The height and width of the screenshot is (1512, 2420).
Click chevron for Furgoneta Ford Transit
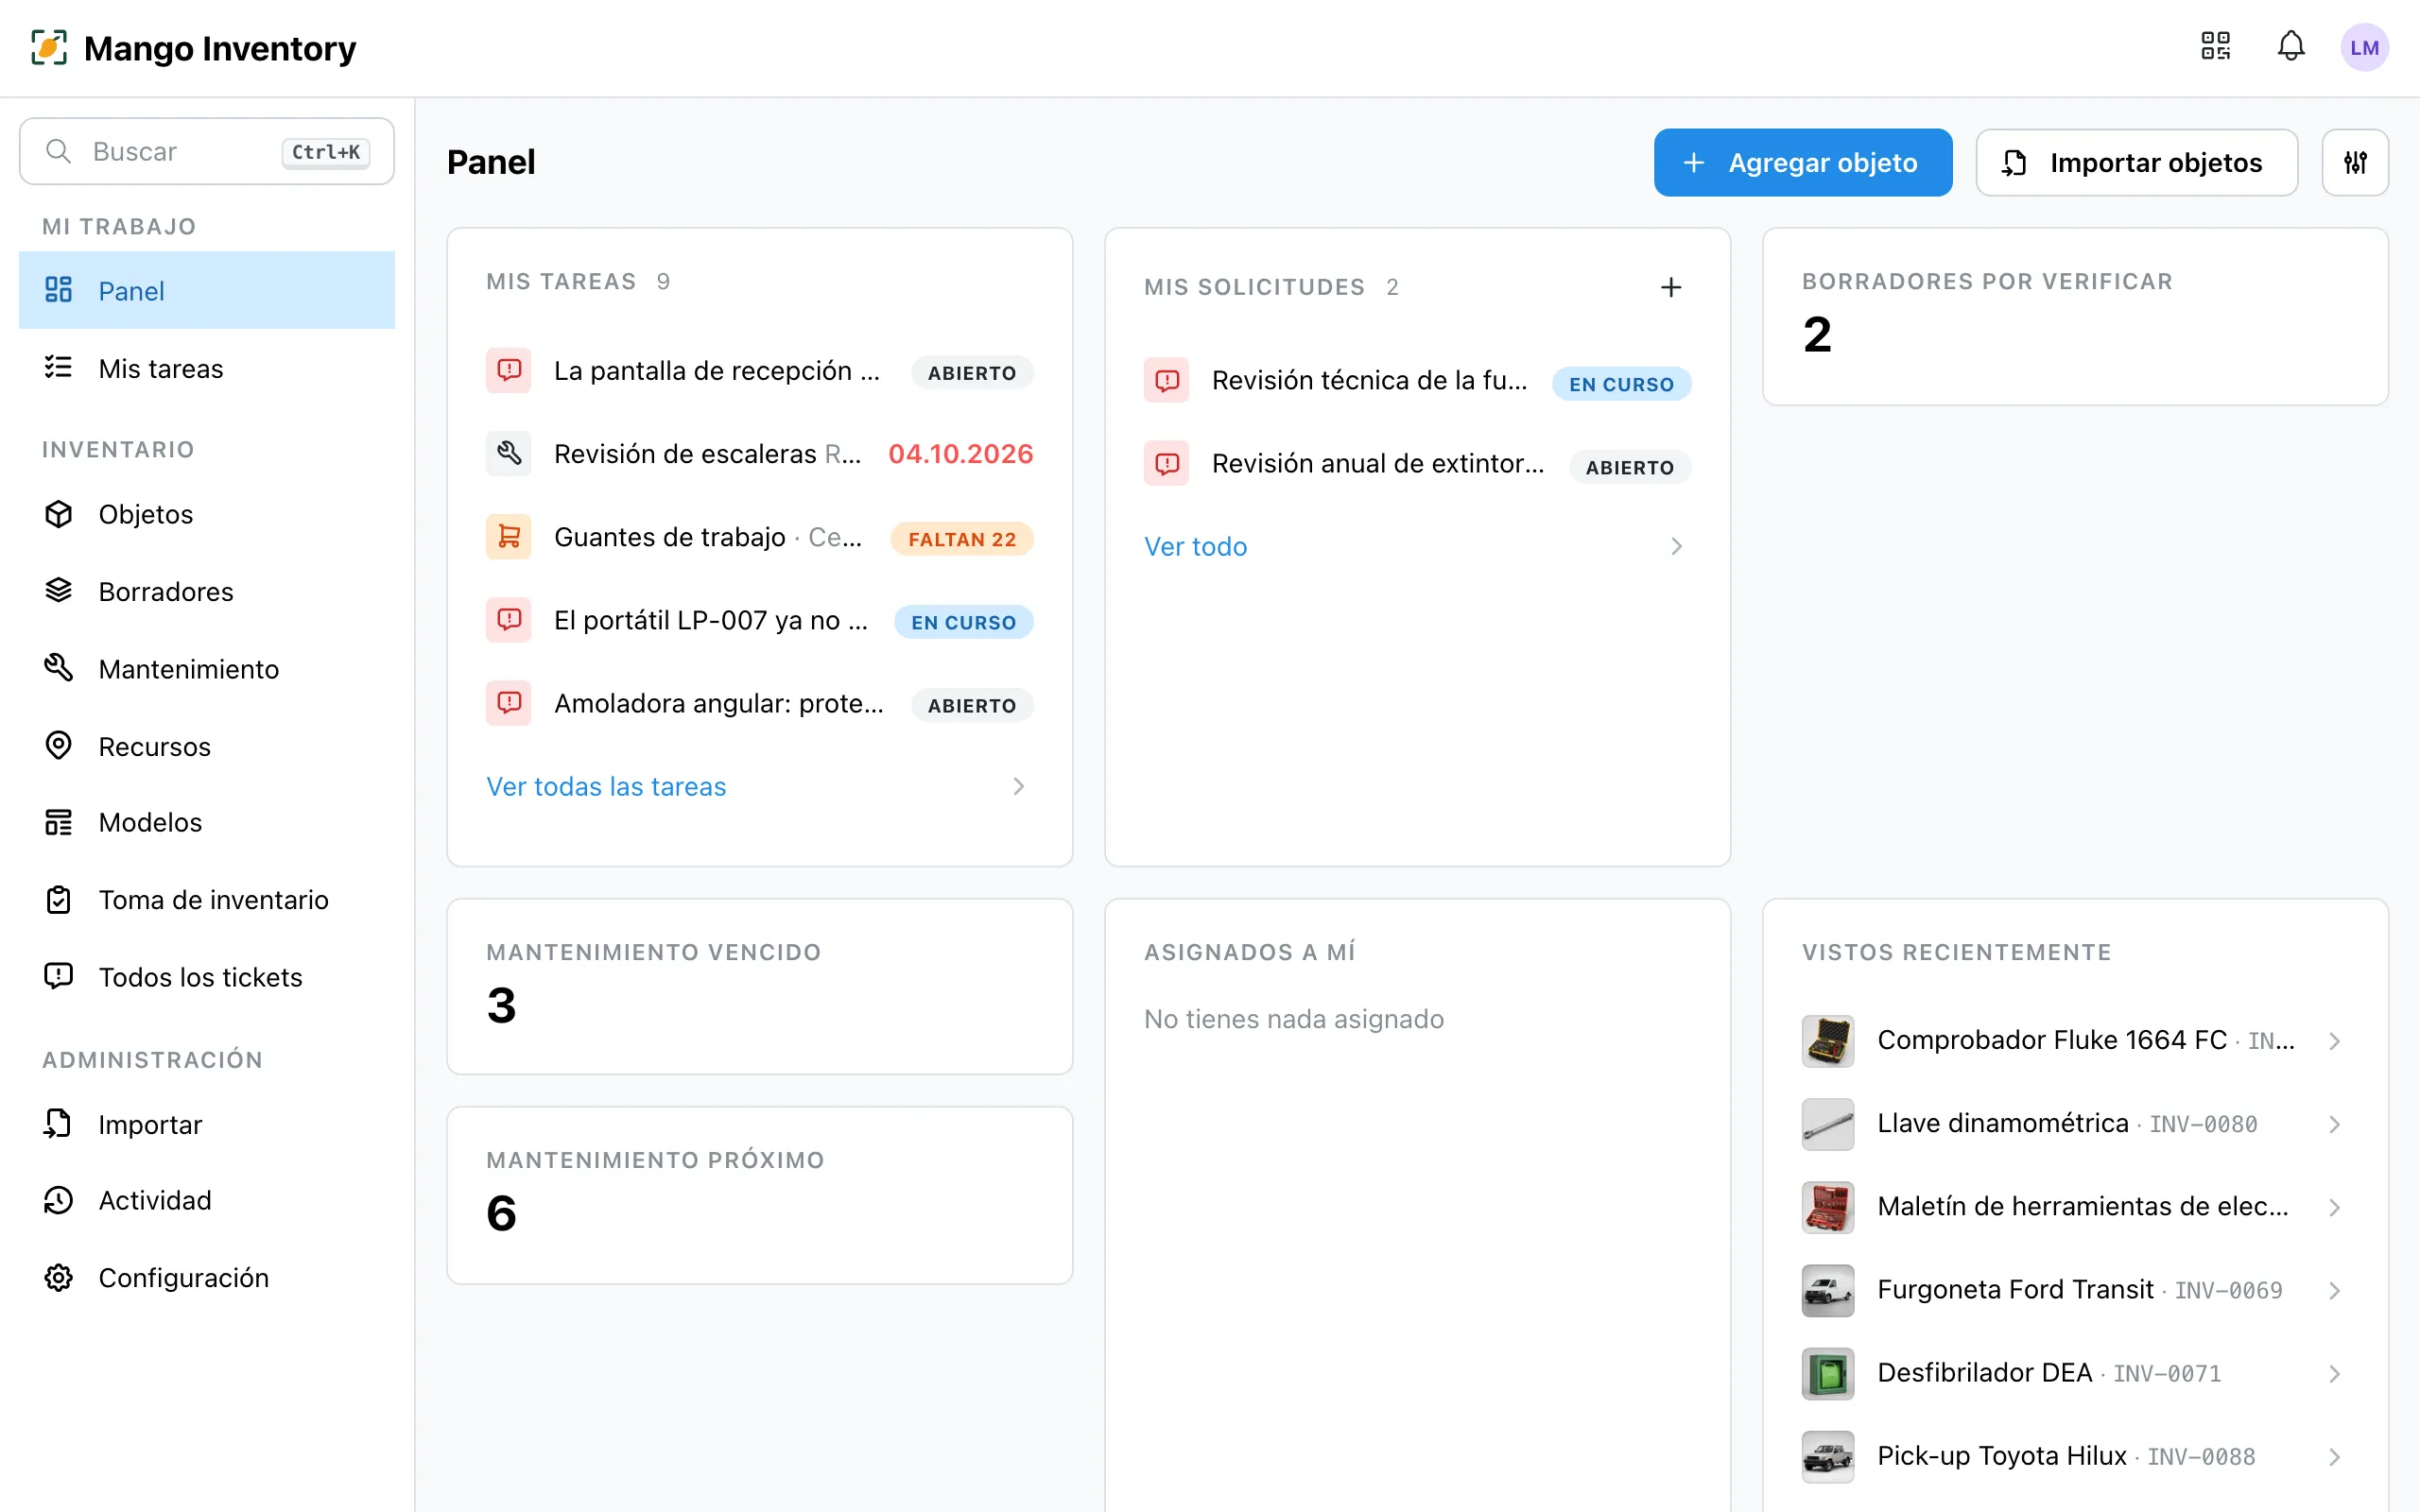2334,1290
